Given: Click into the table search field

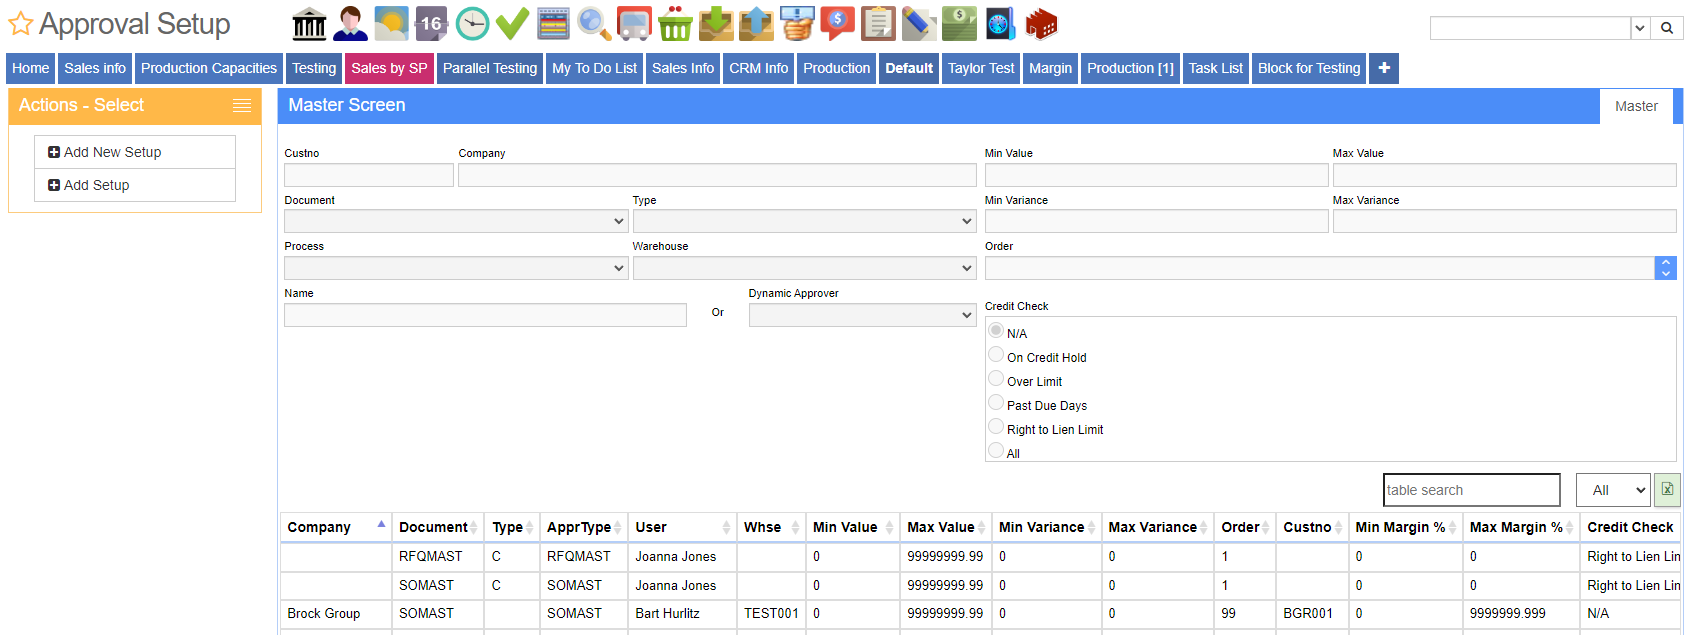Looking at the screenshot, I should pyautogui.click(x=1470, y=490).
